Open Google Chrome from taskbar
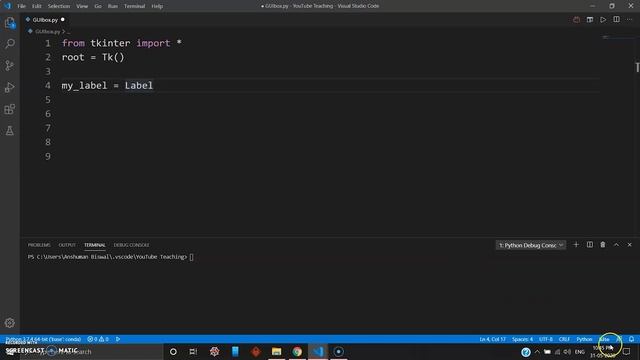Screen dimensions: 640x360 click(x=297, y=351)
